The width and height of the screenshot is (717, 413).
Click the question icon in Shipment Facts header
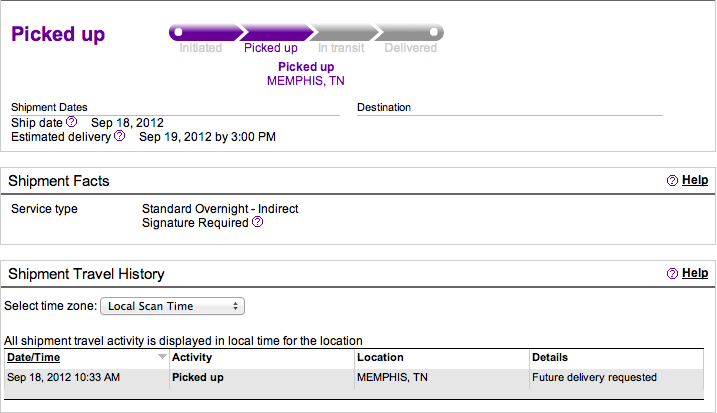672,181
